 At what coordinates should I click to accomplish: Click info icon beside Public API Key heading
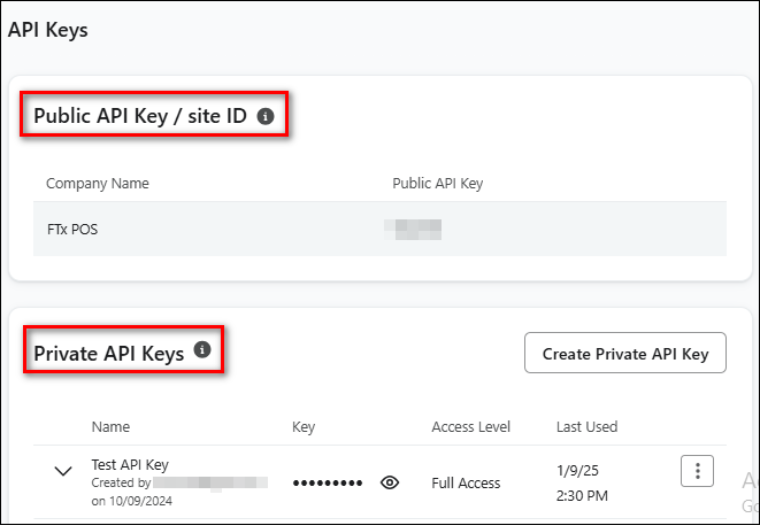(265, 116)
